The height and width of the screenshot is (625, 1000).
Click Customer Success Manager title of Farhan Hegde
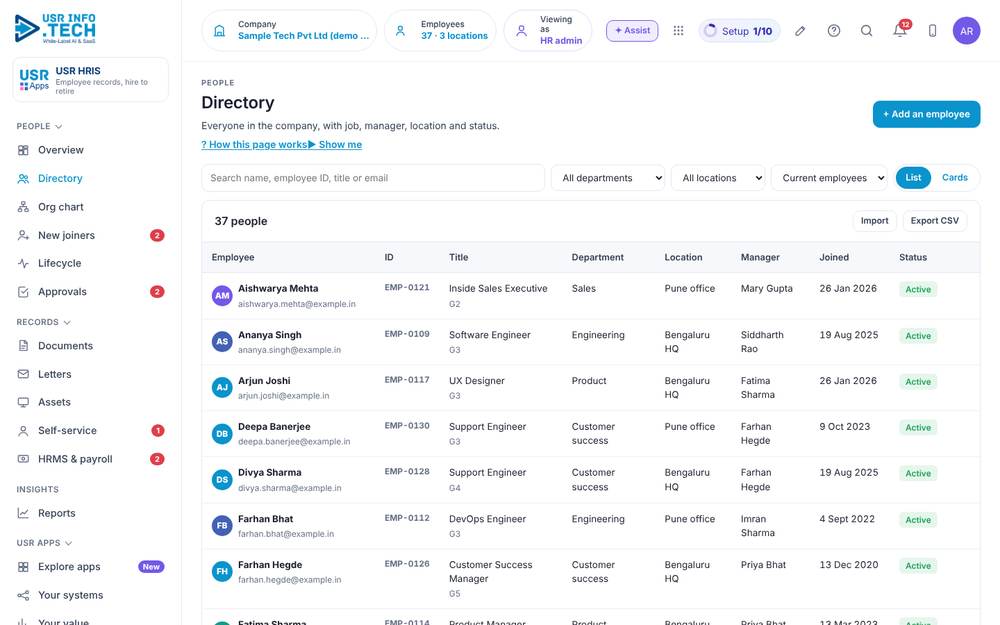coord(490,572)
